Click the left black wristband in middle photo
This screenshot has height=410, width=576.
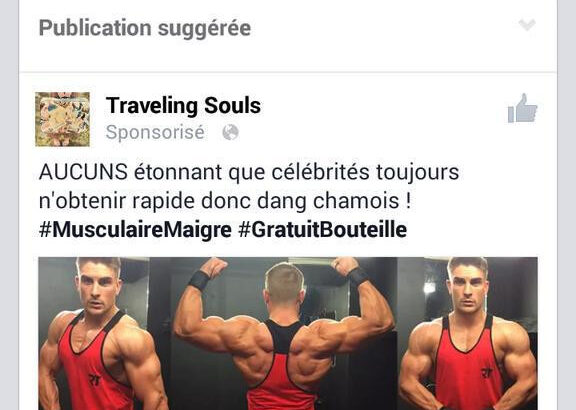tap(199, 281)
